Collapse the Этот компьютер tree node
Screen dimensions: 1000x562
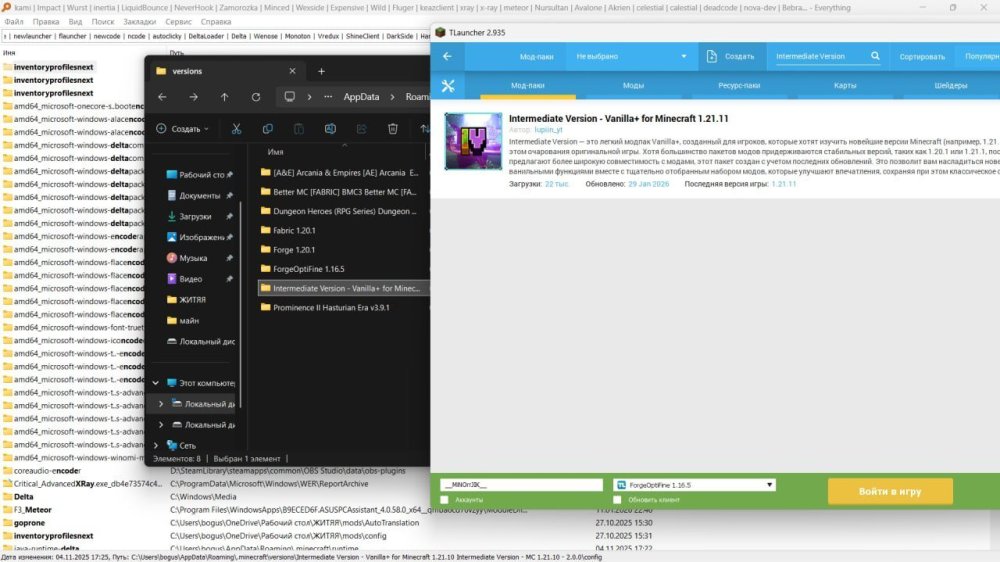point(156,383)
